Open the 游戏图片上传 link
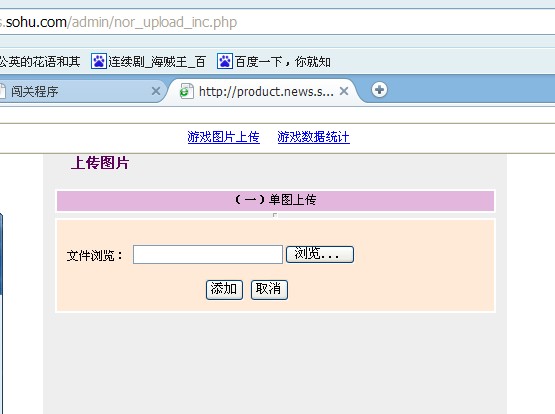555x414 pixels. 223,137
